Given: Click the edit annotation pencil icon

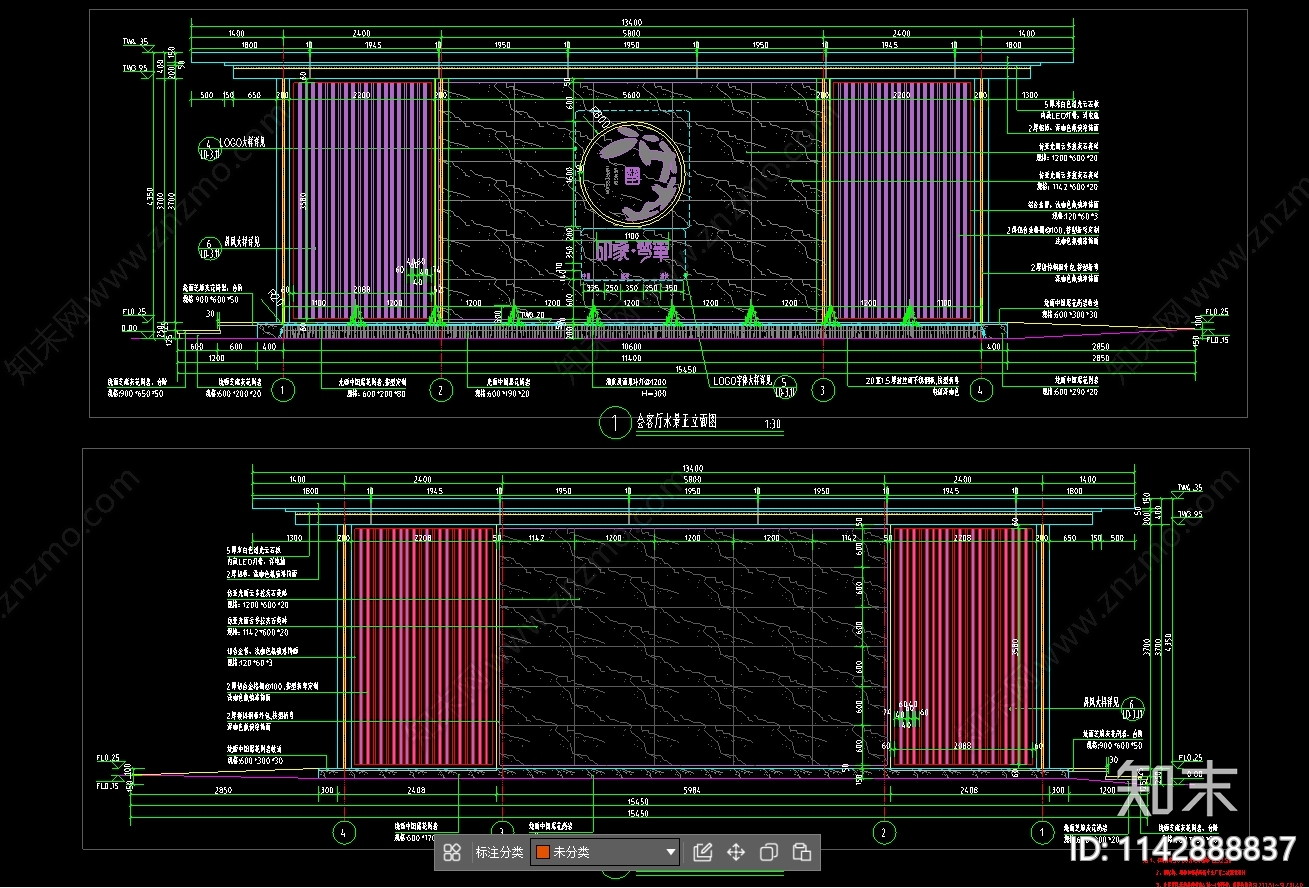Looking at the screenshot, I should (x=702, y=852).
